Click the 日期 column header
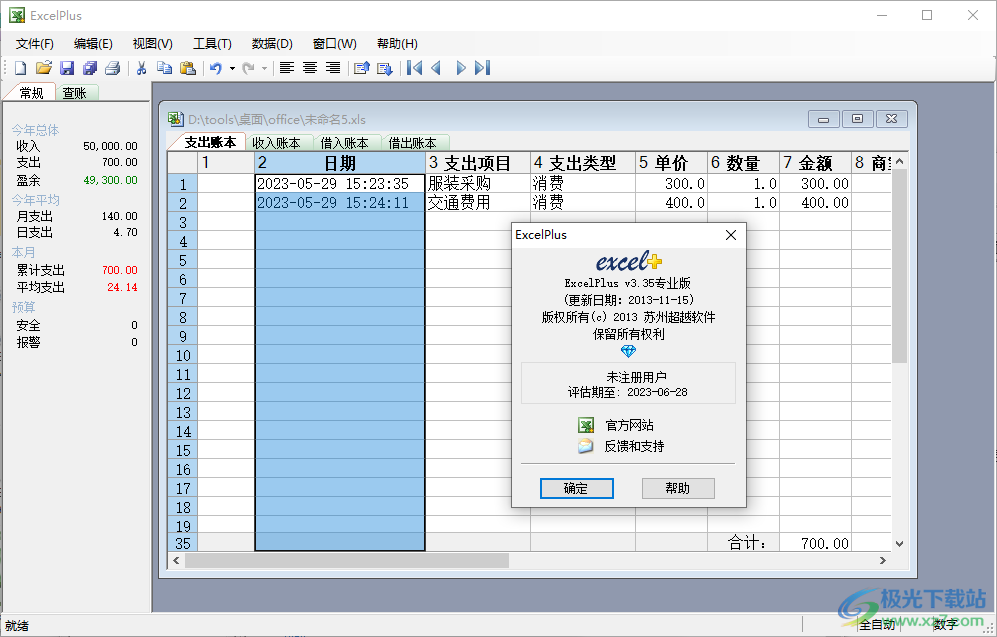The height and width of the screenshot is (637, 997). click(x=340, y=163)
